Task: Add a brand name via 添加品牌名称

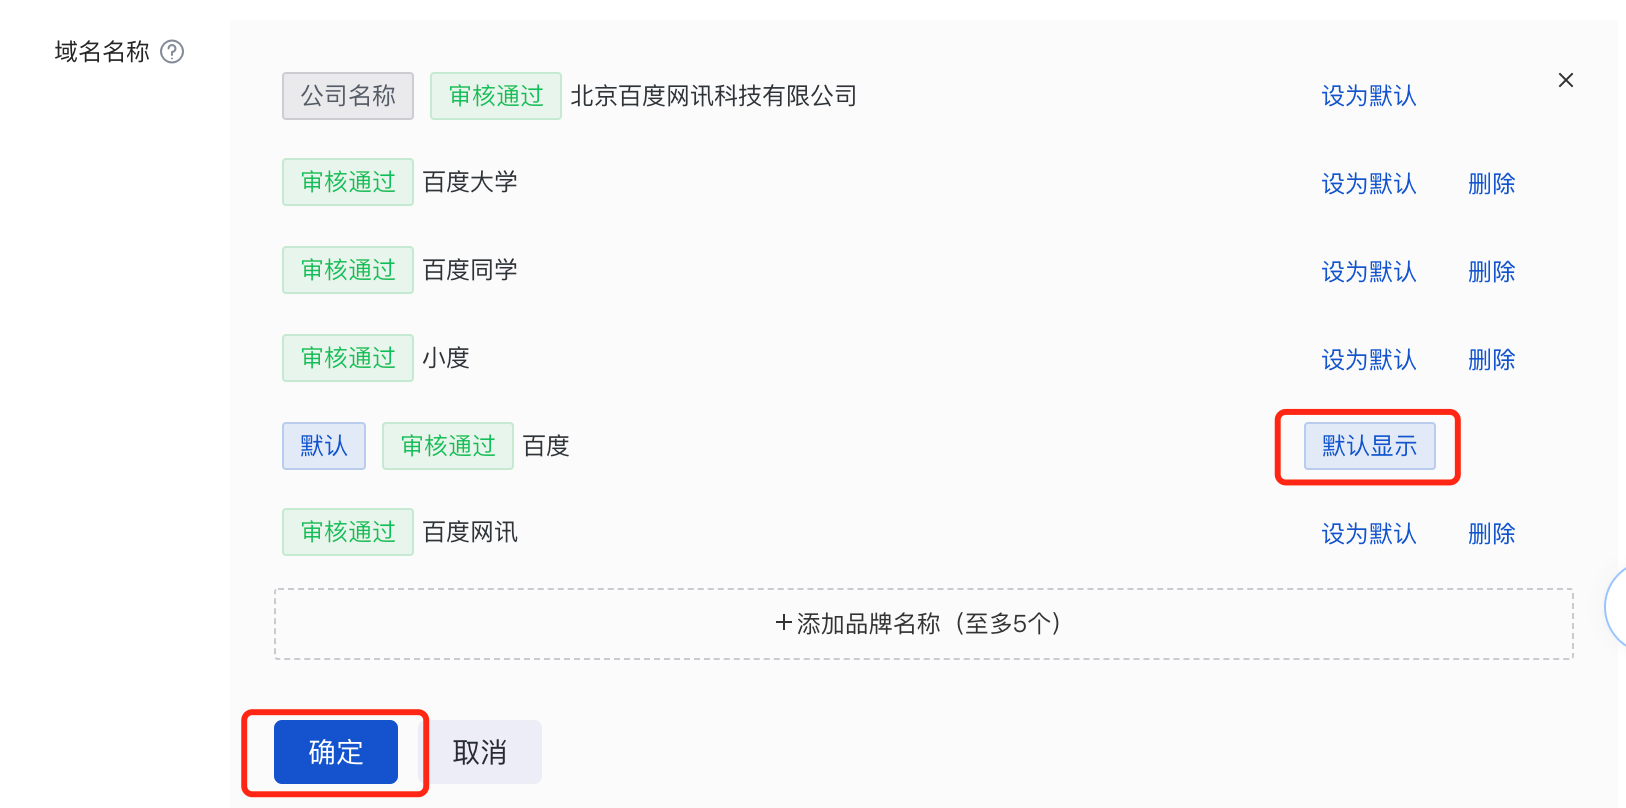Action: coord(923,624)
